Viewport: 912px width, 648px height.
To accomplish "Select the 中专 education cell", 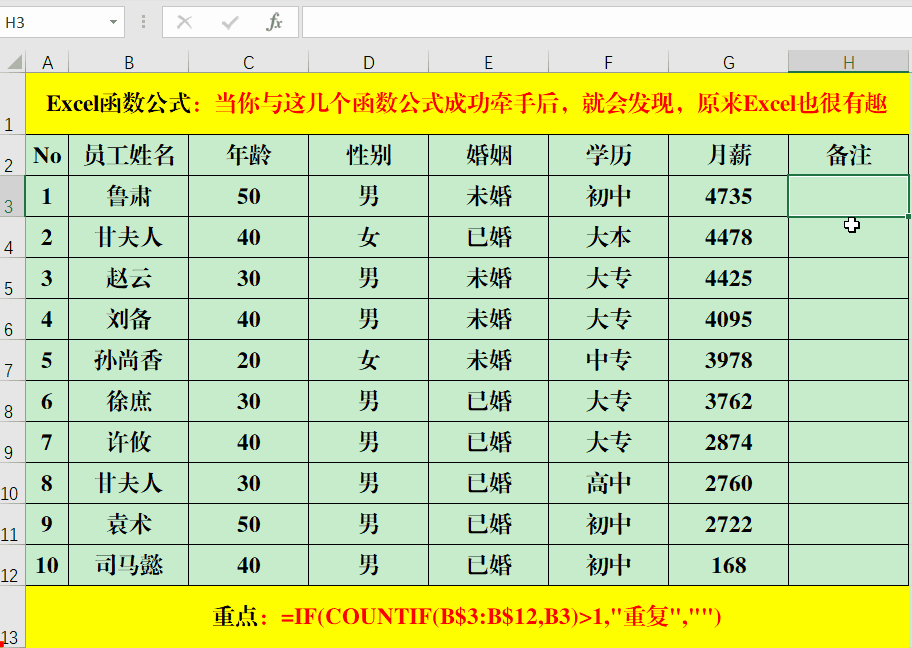I will (x=608, y=361).
